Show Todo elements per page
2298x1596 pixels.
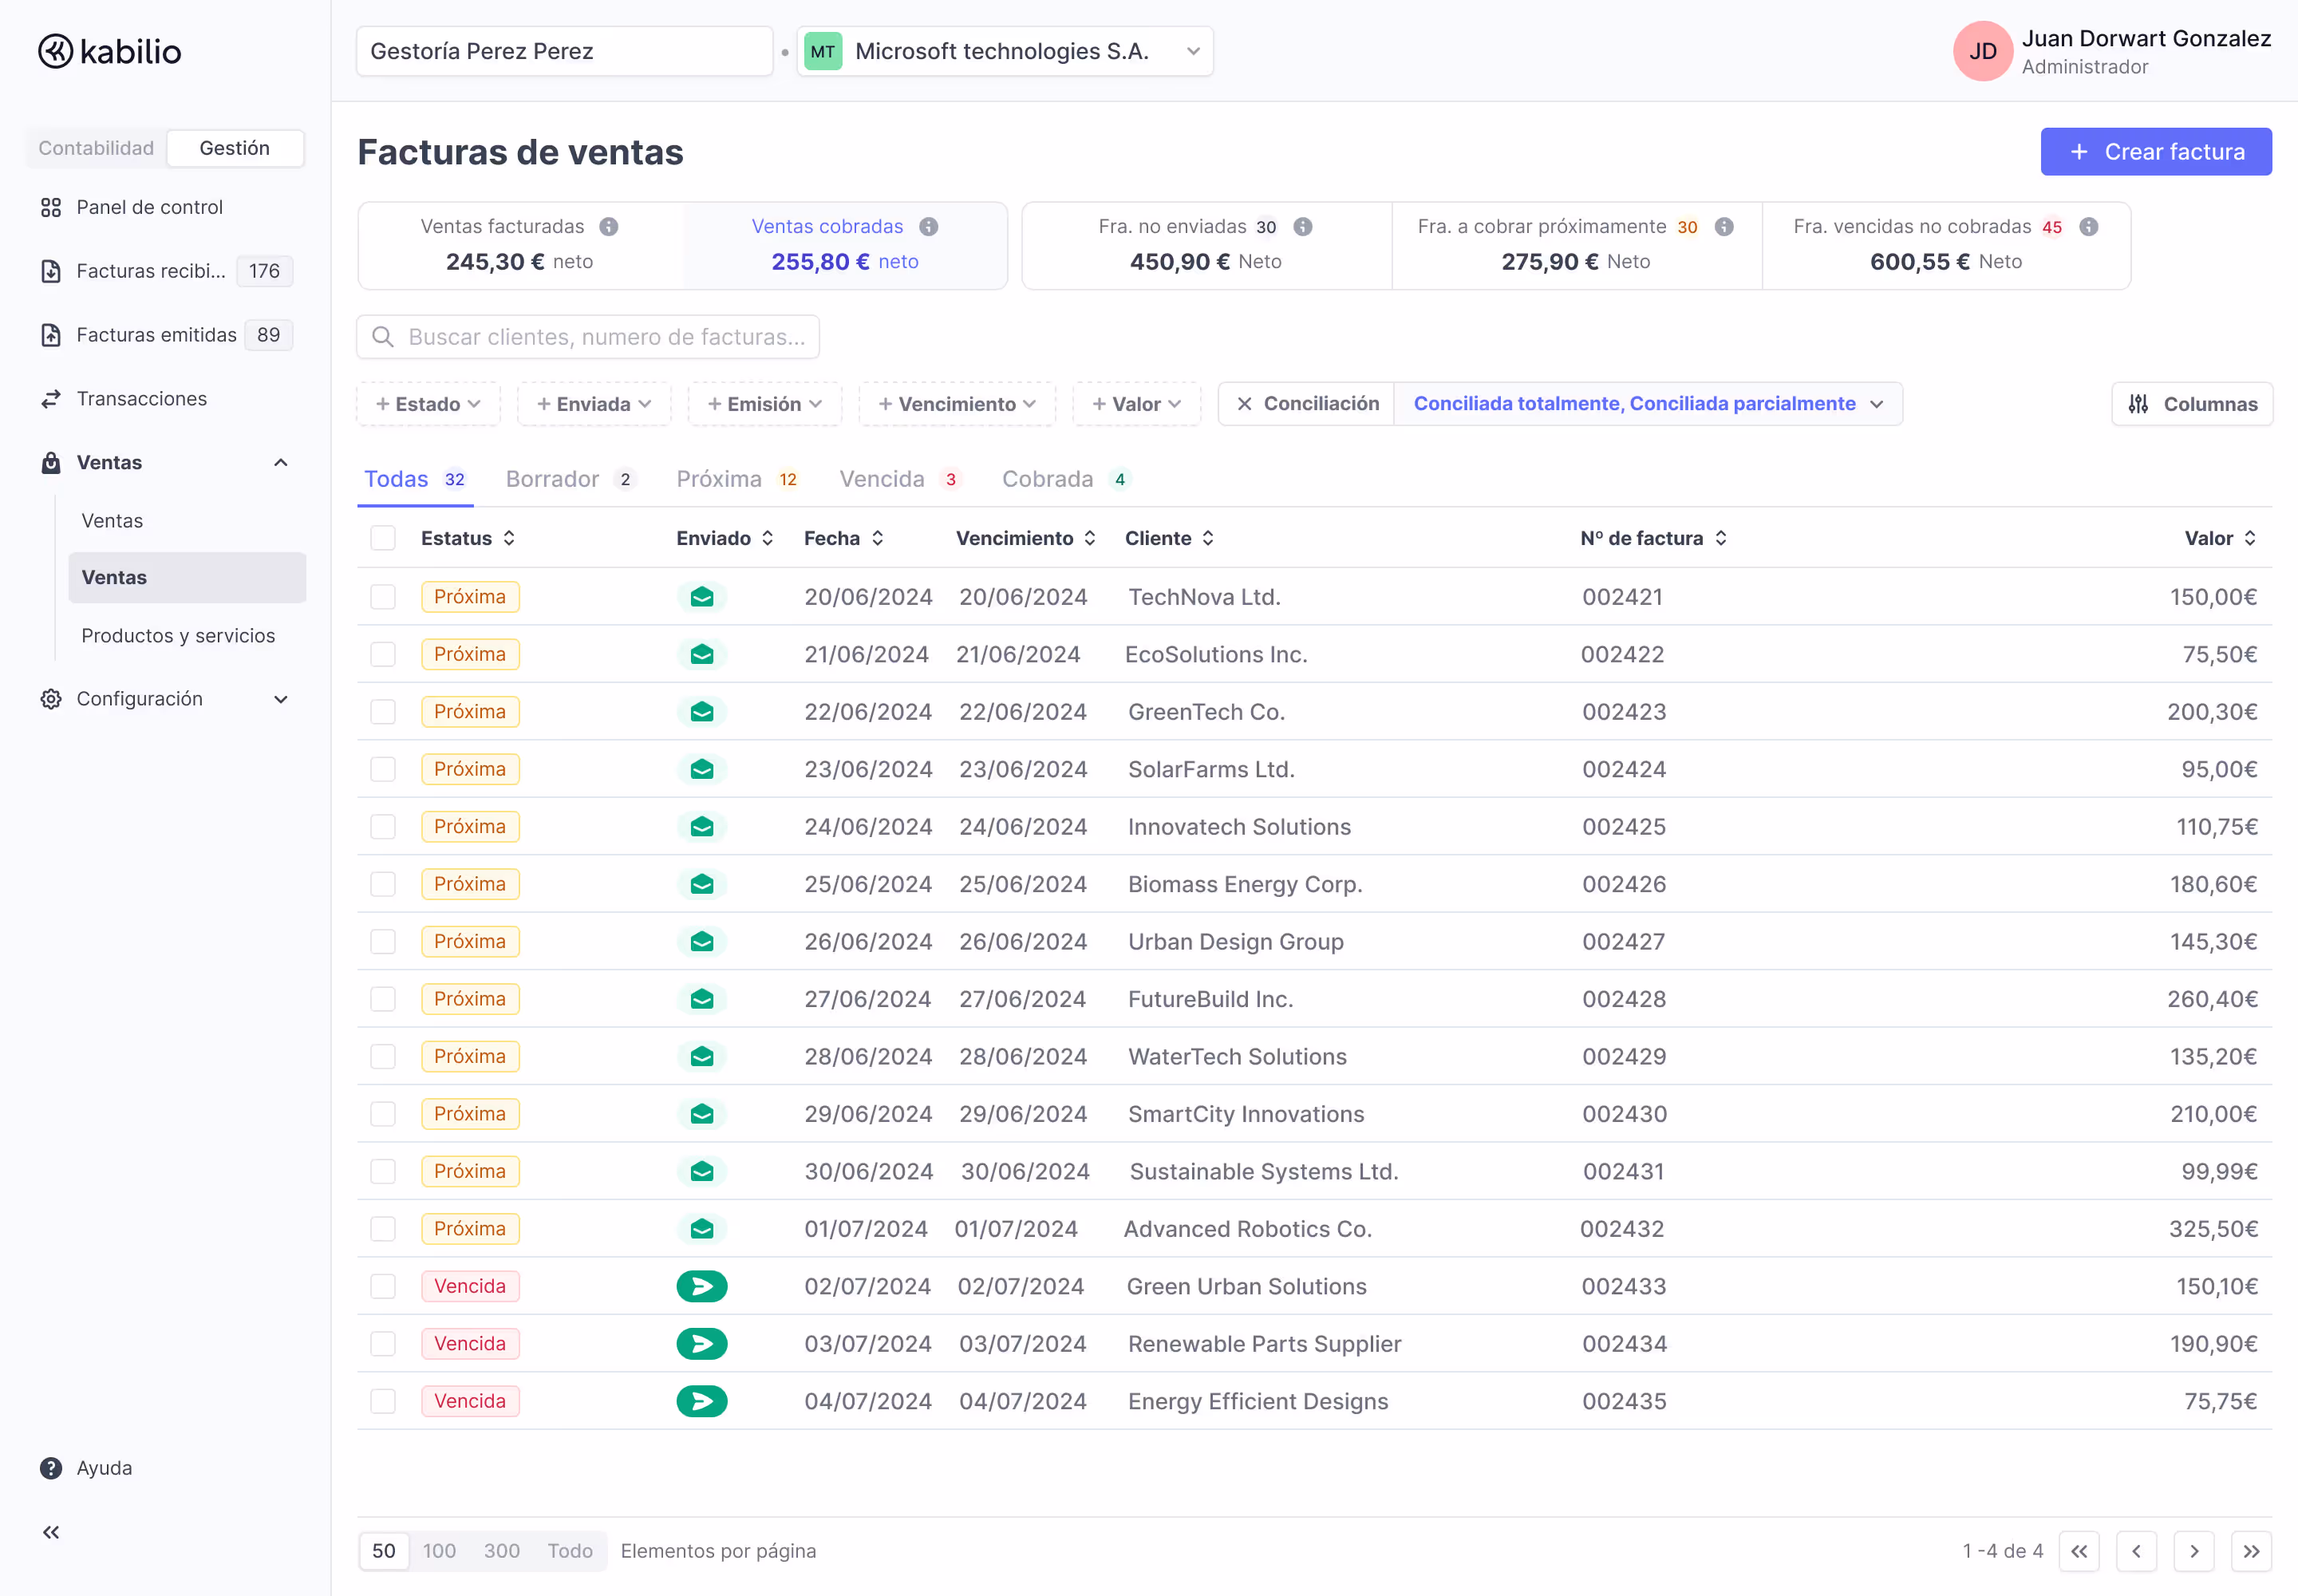click(x=570, y=1551)
